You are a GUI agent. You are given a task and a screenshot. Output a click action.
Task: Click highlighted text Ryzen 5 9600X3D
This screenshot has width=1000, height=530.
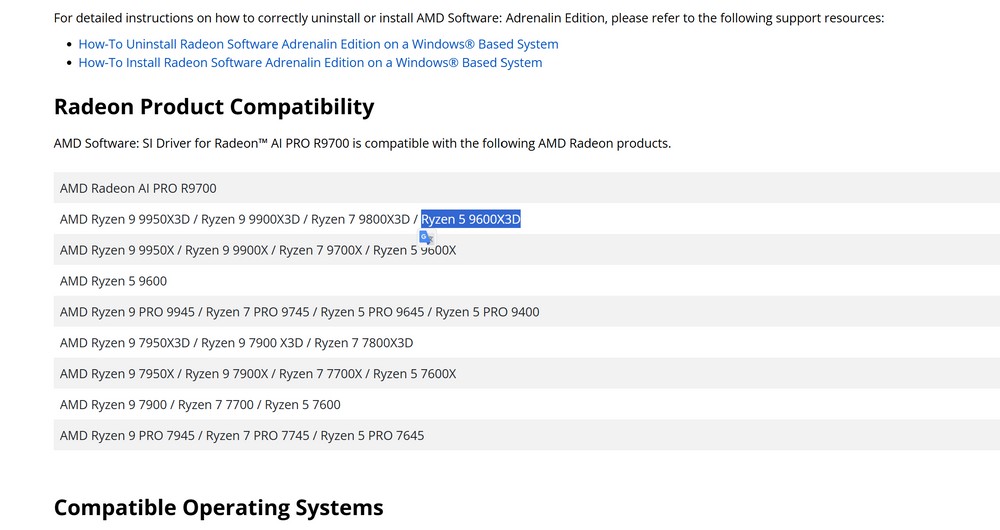pos(471,219)
